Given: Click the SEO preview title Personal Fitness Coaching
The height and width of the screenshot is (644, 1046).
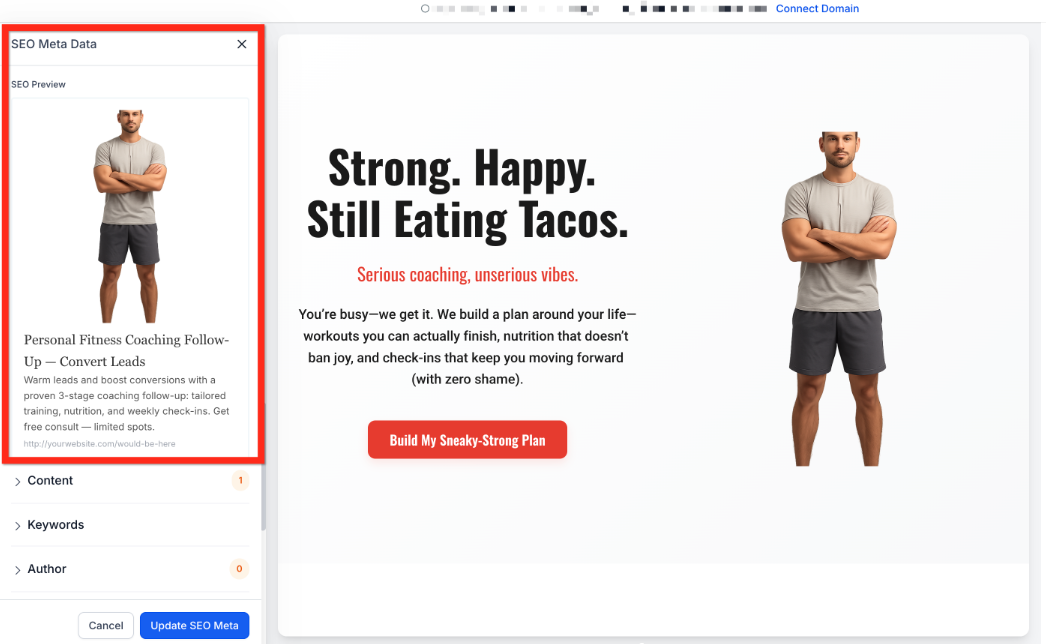Looking at the screenshot, I should click(127, 350).
